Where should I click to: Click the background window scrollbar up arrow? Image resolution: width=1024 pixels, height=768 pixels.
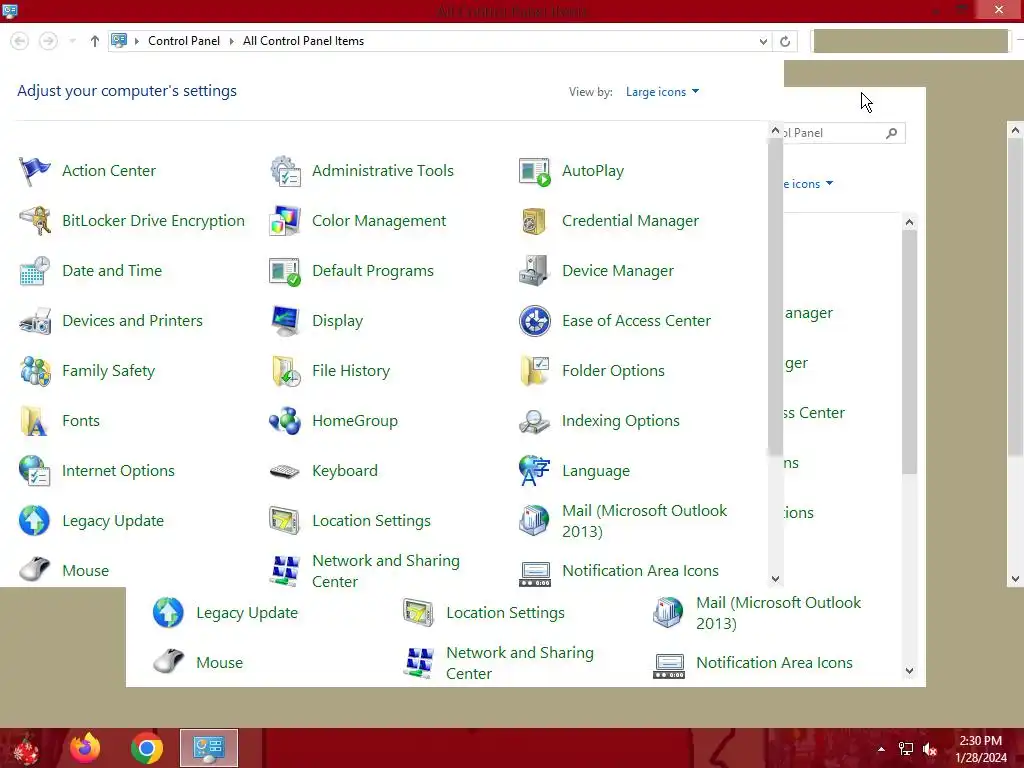[909, 223]
